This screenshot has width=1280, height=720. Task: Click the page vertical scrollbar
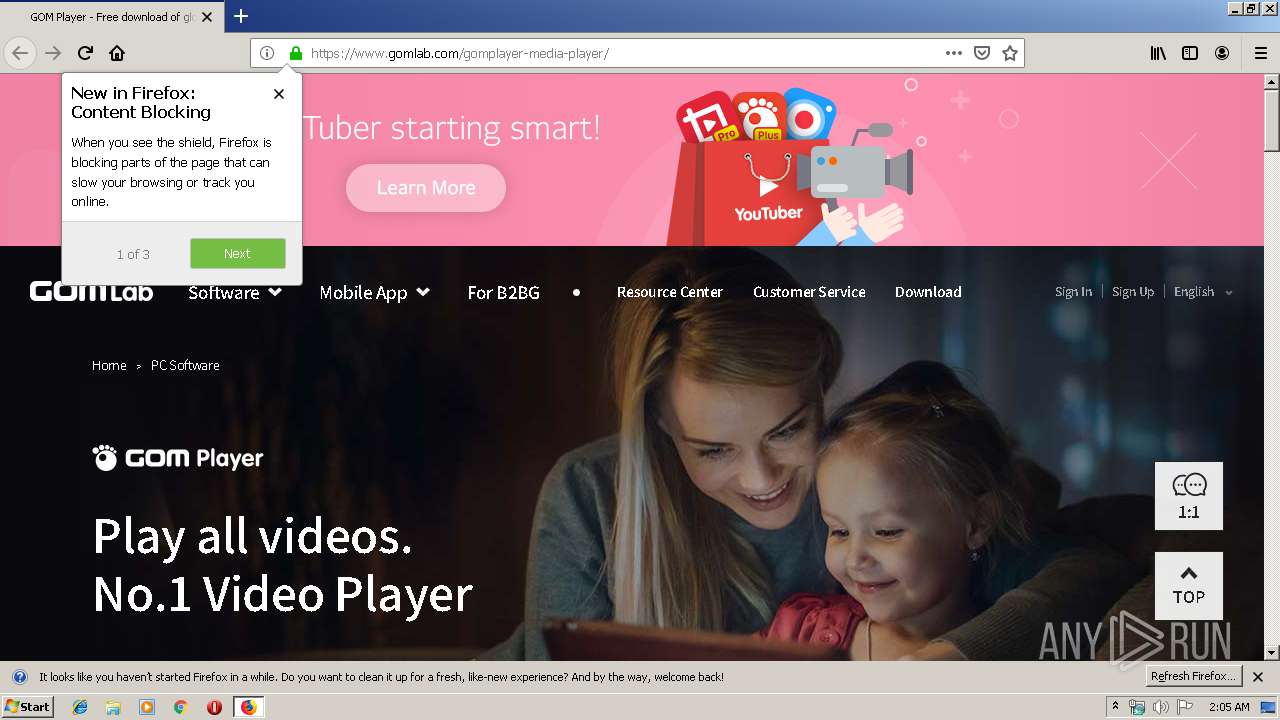click(x=1271, y=119)
